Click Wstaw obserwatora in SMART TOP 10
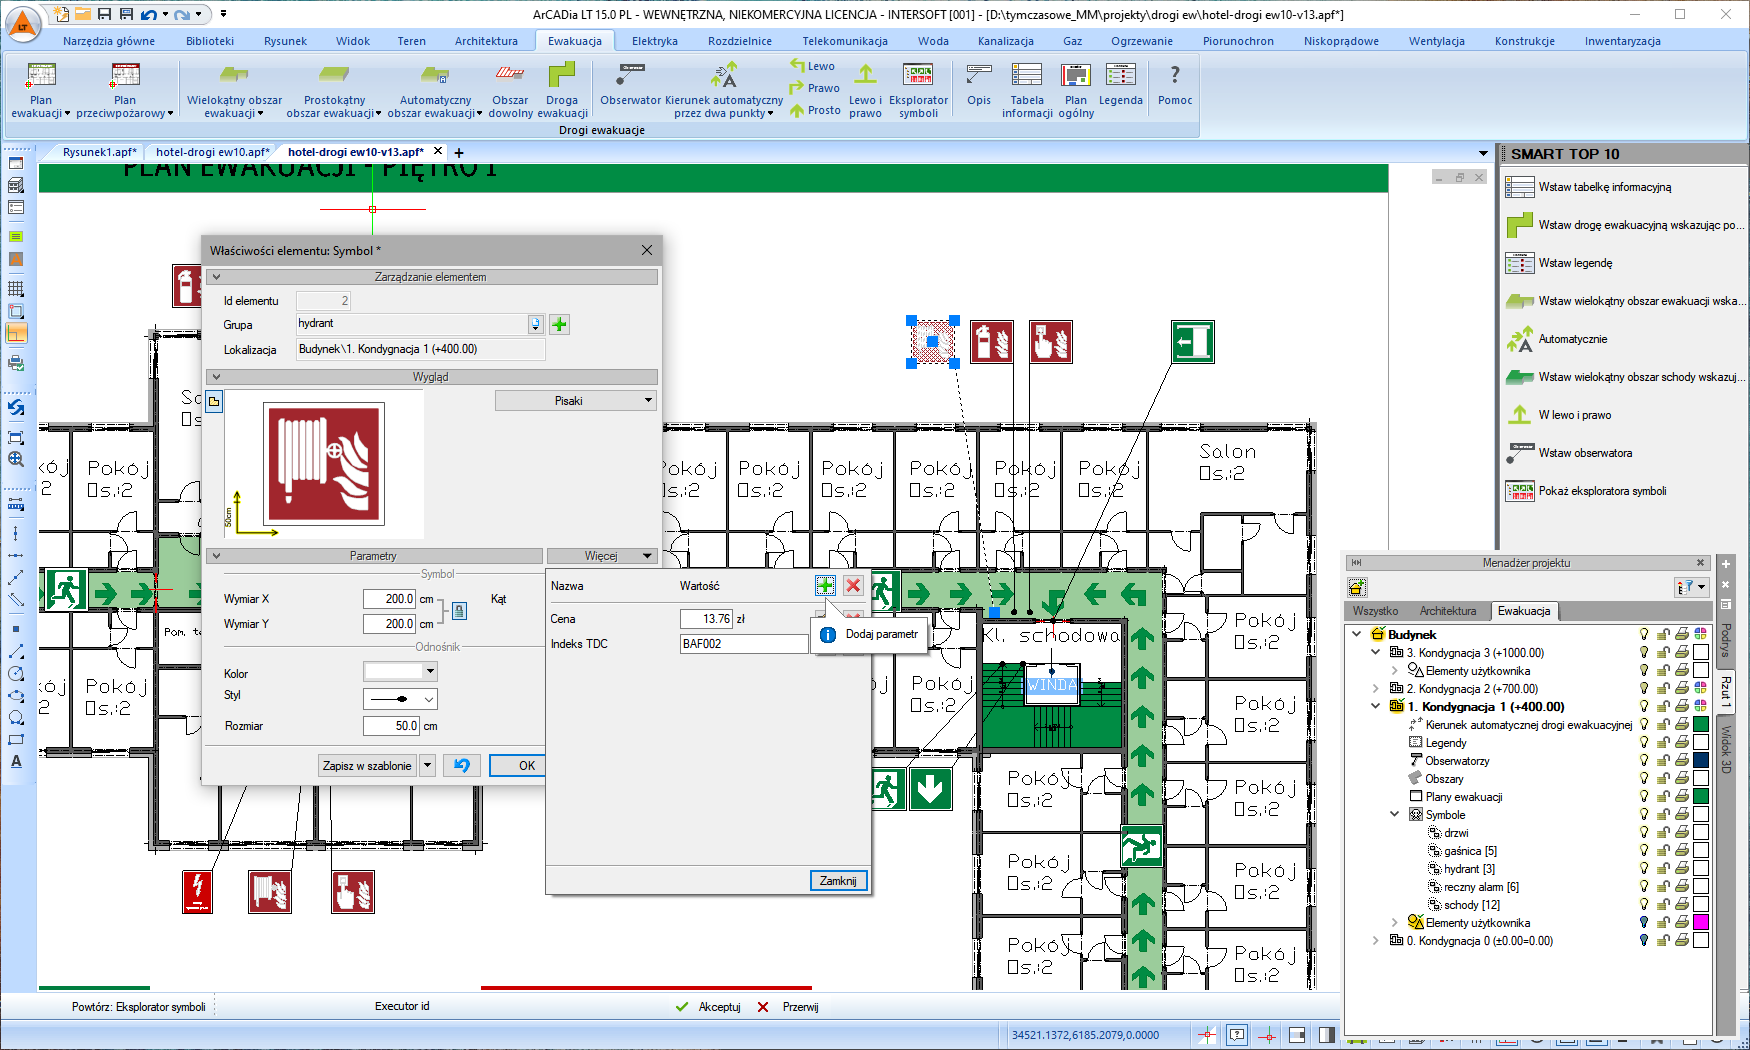The height and width of the screenshot is (1050, 1750). [x=1585, y=453]
